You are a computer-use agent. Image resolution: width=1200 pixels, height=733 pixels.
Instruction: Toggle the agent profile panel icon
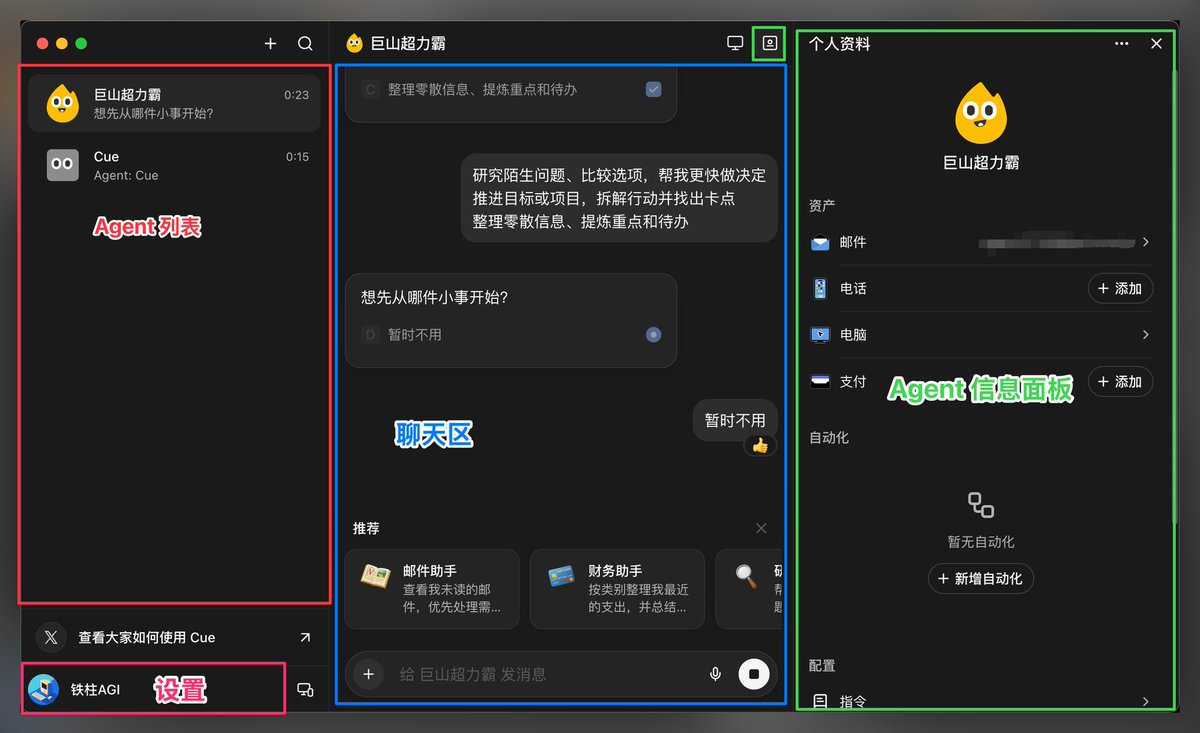769,43
